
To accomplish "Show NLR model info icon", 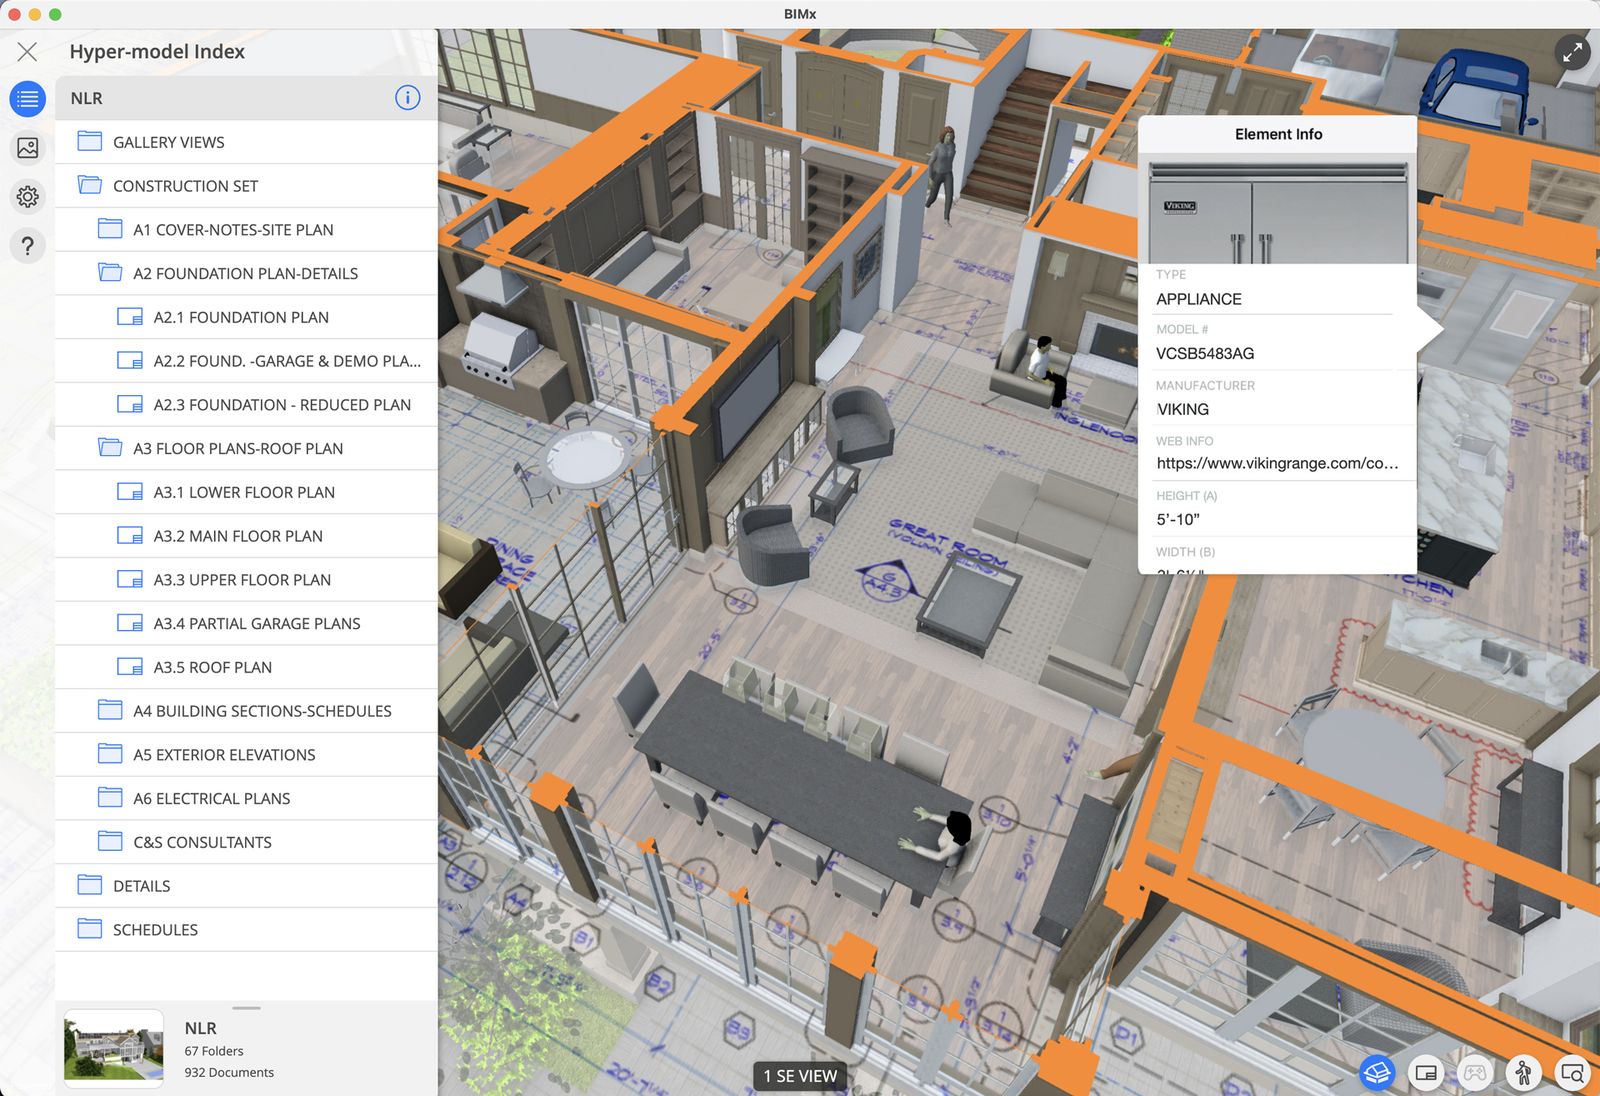I will coord(407,98).
